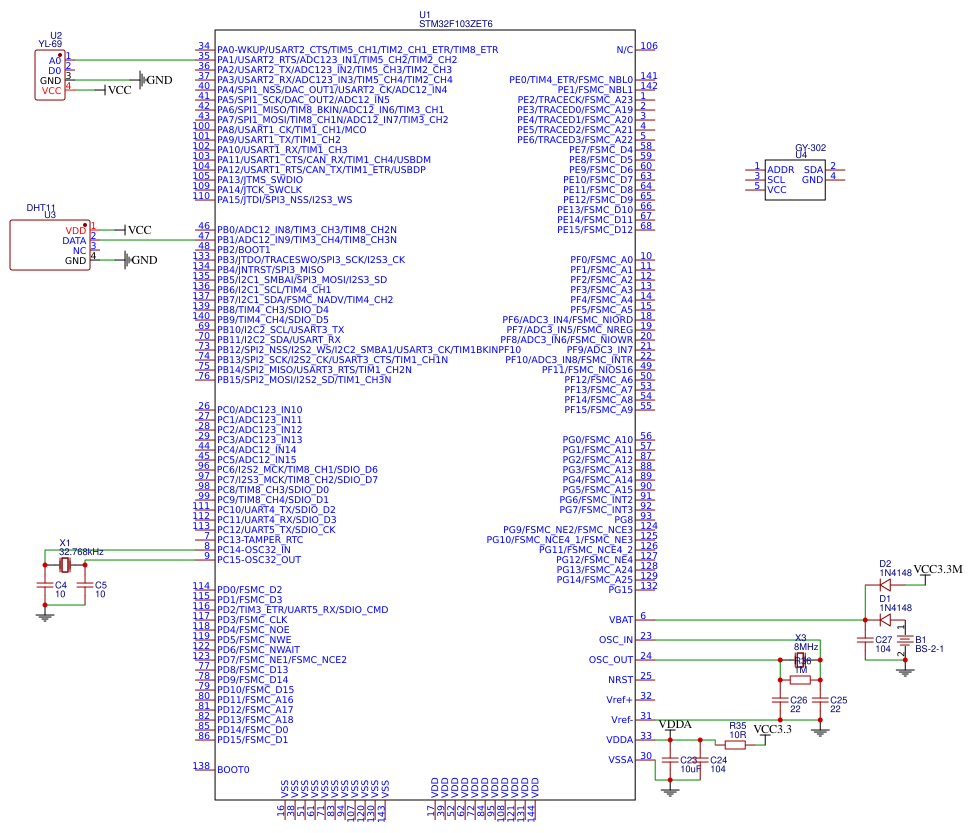Image resolution: width=975 pixels, height=833 pixels.
Task: Click the C27 104 capacitor symbol
Action: [865, 640]
